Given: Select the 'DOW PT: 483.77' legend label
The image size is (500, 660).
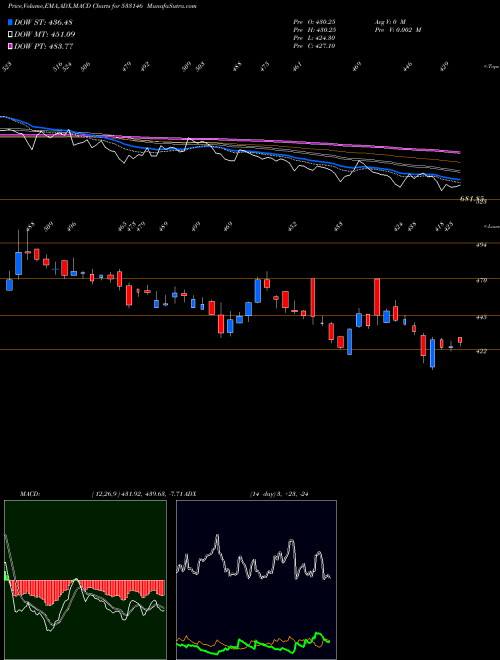Looking at the screenshot, I should [x=44, y=46].
